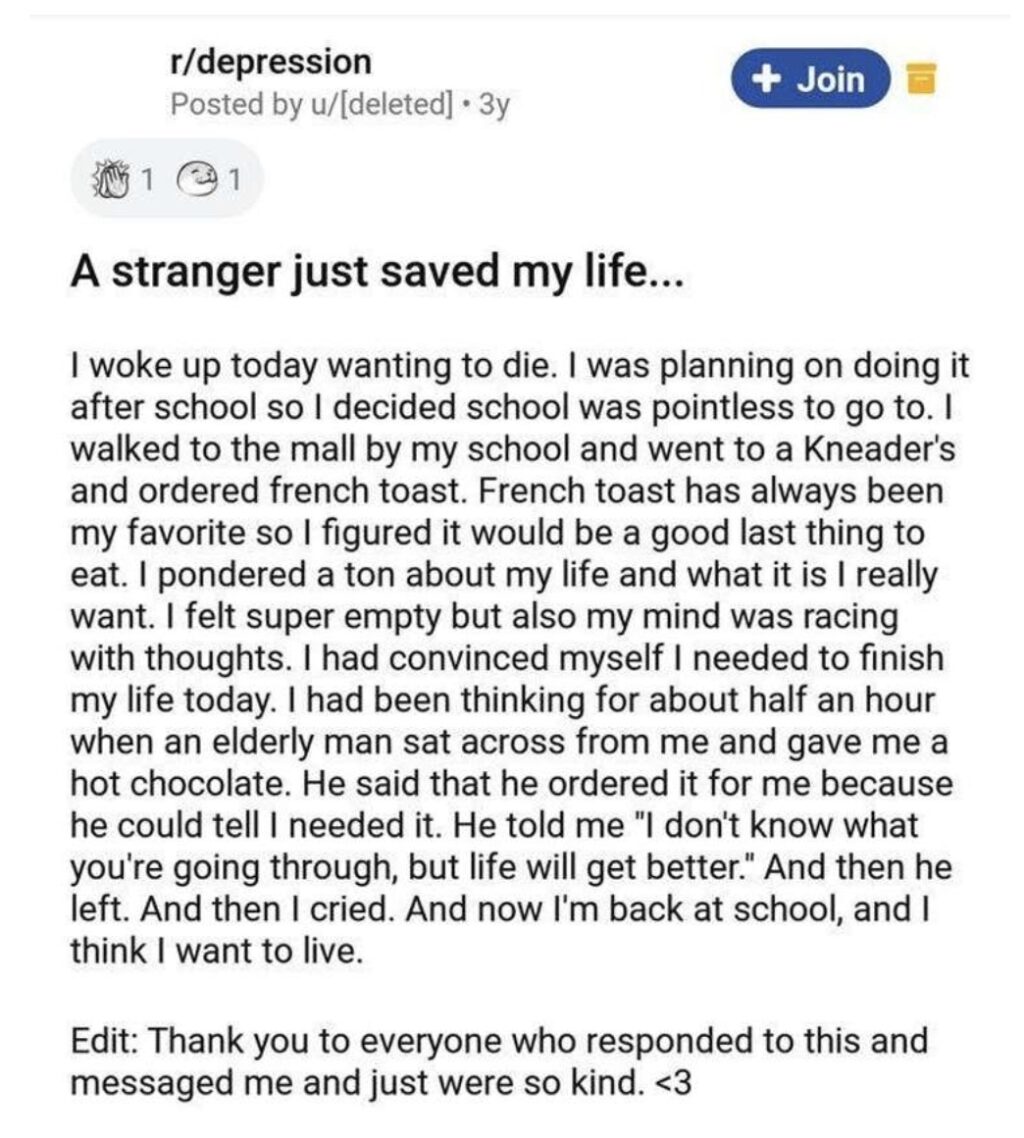Click the word "Kneader's" in the post
The image size is (1024, 1138).
click(x=879, y=449)
